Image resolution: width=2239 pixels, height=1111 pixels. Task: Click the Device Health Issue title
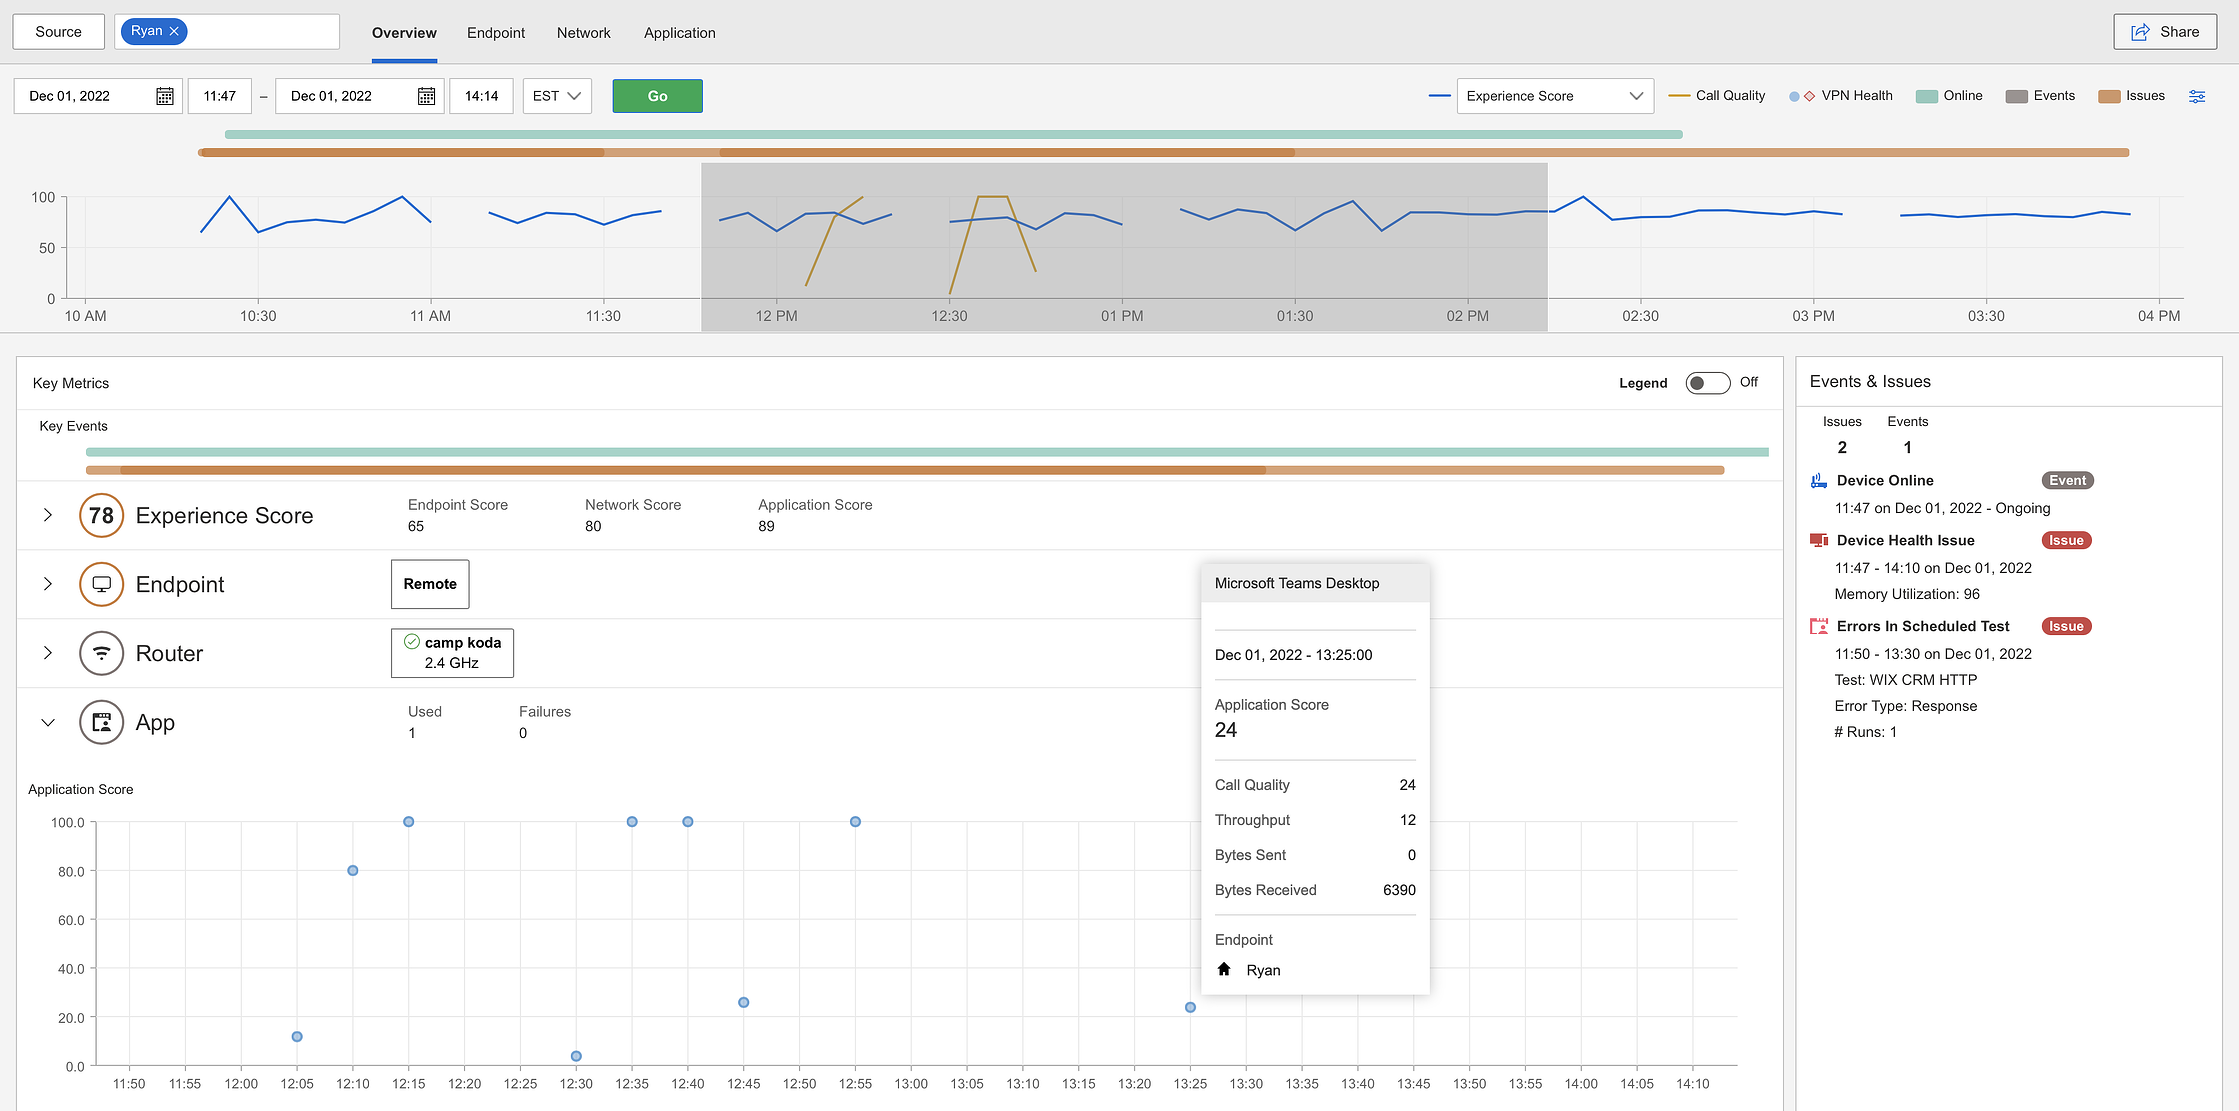(1905, 540)
